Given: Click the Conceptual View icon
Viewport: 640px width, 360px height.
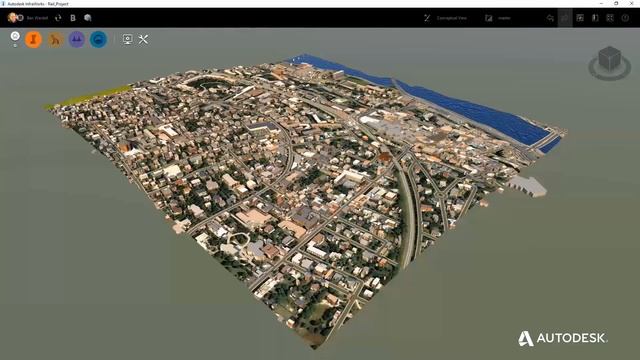Looking at the screenshot, I should pos(427,18).
